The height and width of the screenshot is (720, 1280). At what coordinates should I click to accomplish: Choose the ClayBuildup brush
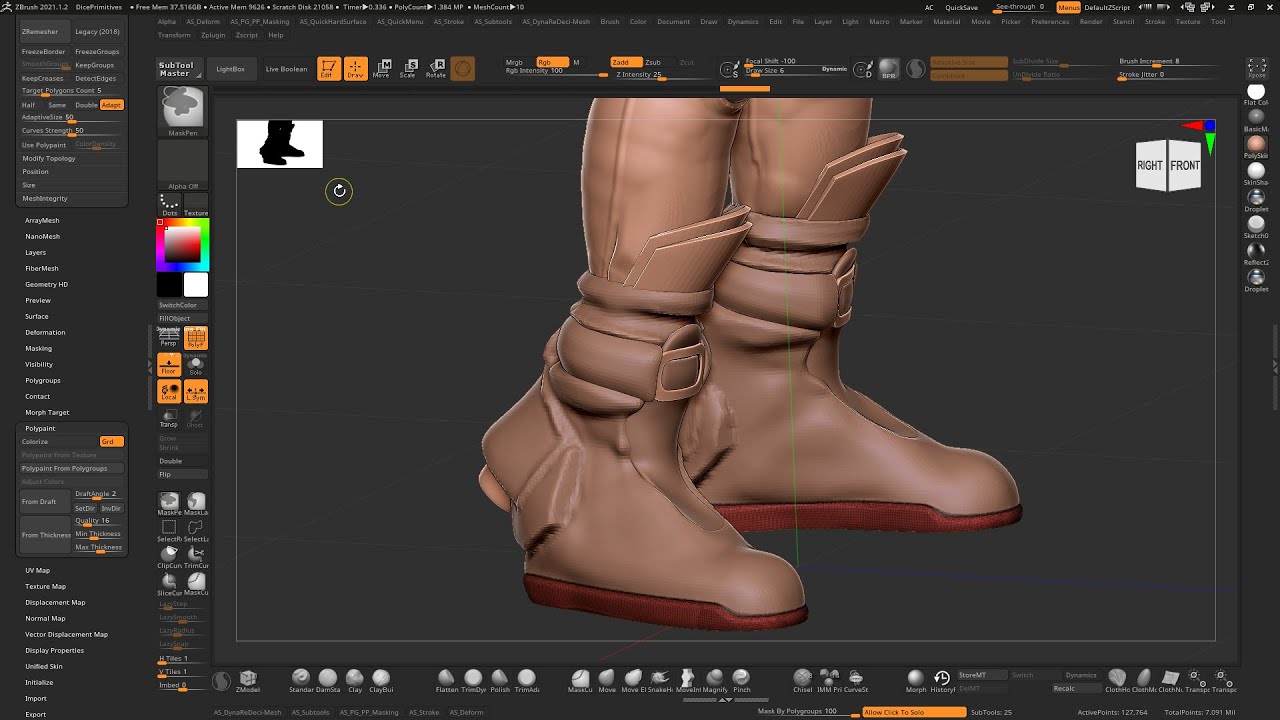[381, 681]
